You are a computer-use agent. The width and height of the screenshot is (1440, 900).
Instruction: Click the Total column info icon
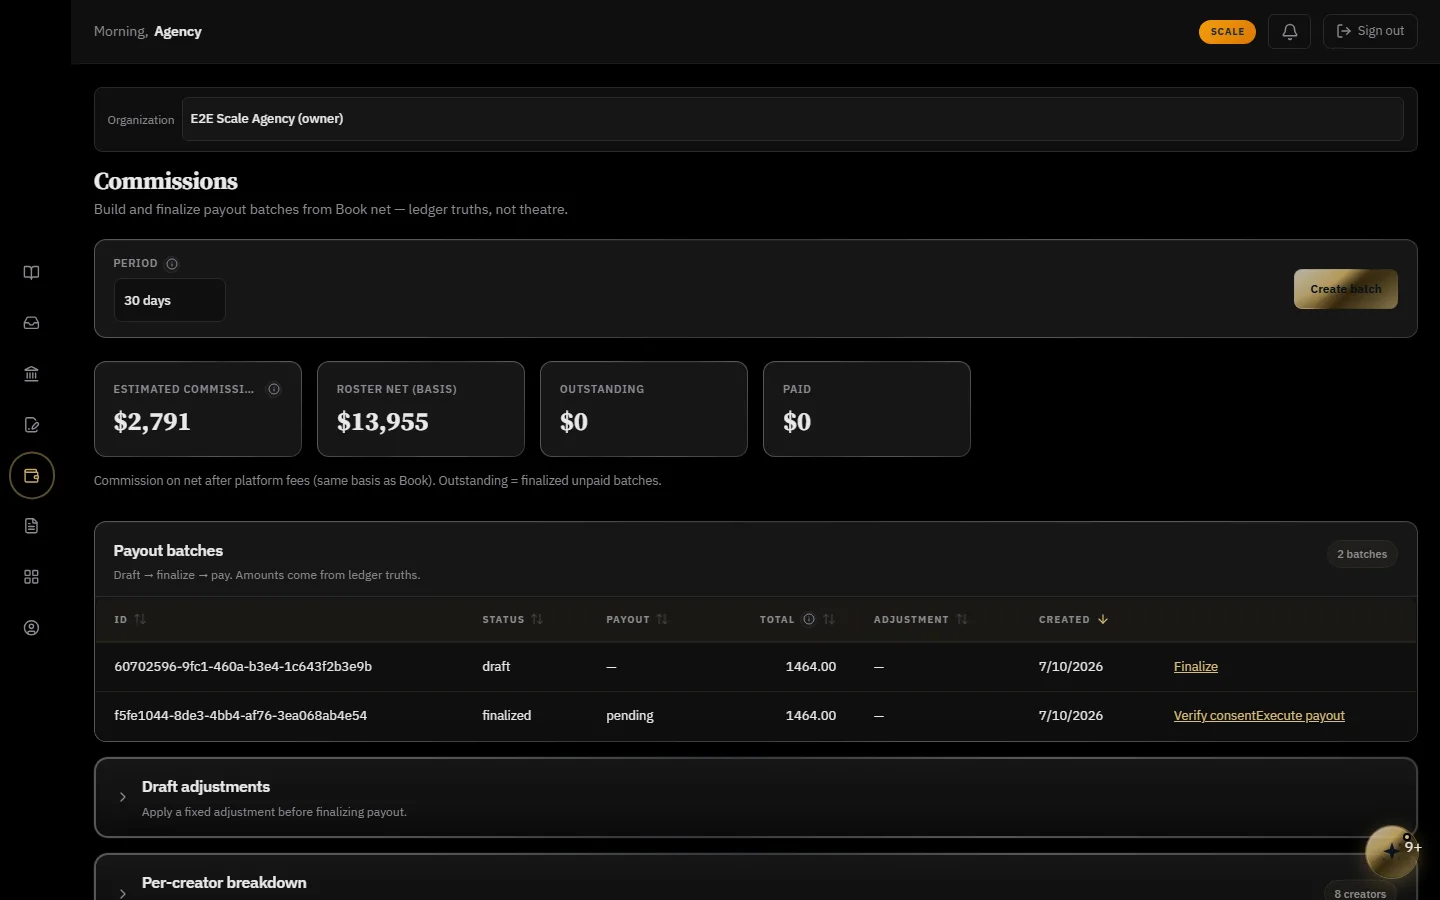pos(809,619)
